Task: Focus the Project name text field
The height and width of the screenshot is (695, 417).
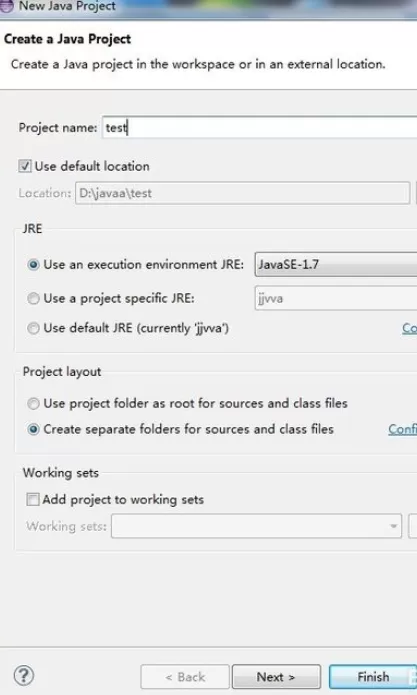Action: (260, 128)
